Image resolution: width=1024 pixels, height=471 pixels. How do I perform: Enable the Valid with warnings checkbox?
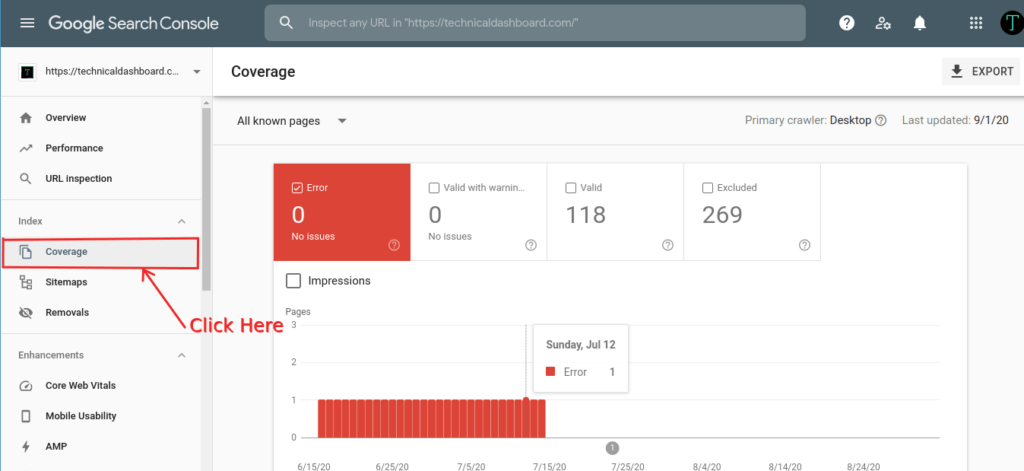(x=434, y=188)
